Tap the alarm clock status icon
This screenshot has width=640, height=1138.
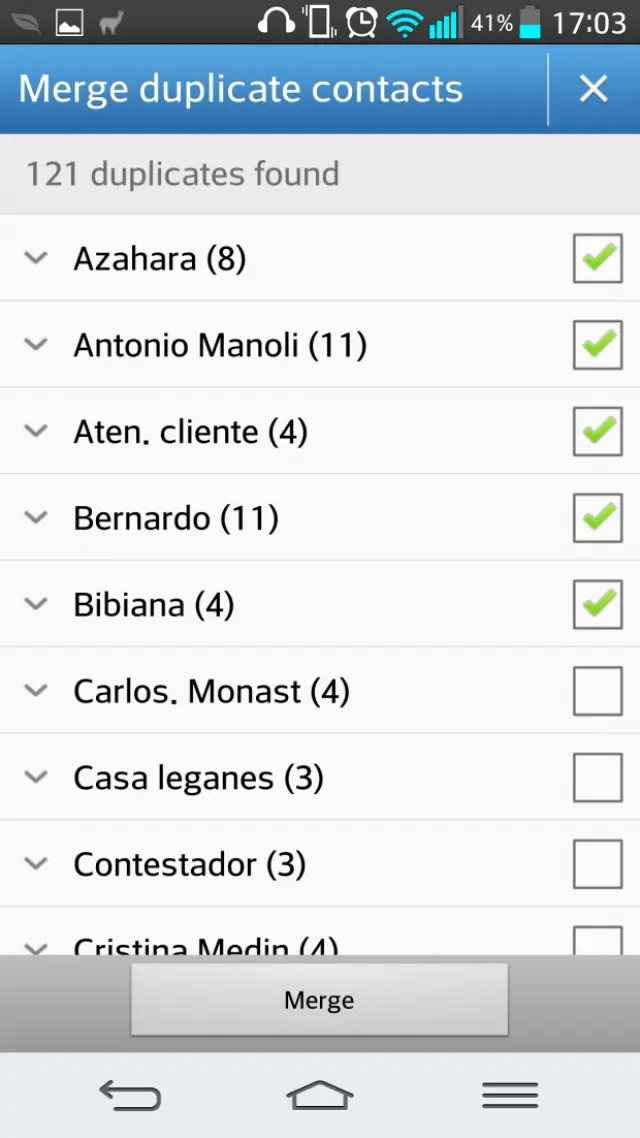tap(362, 21)
